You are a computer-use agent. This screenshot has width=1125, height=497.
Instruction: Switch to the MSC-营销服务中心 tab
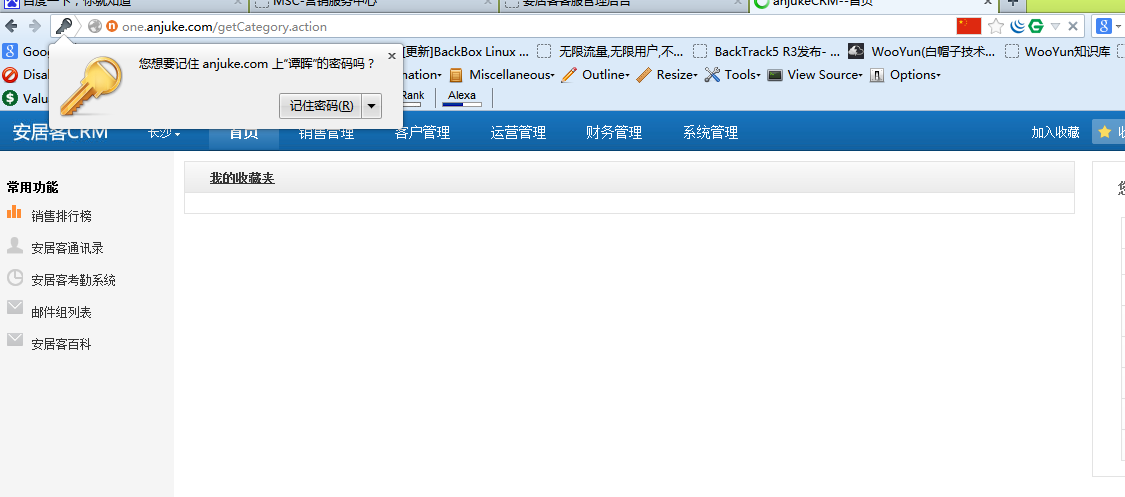[373, 4]
